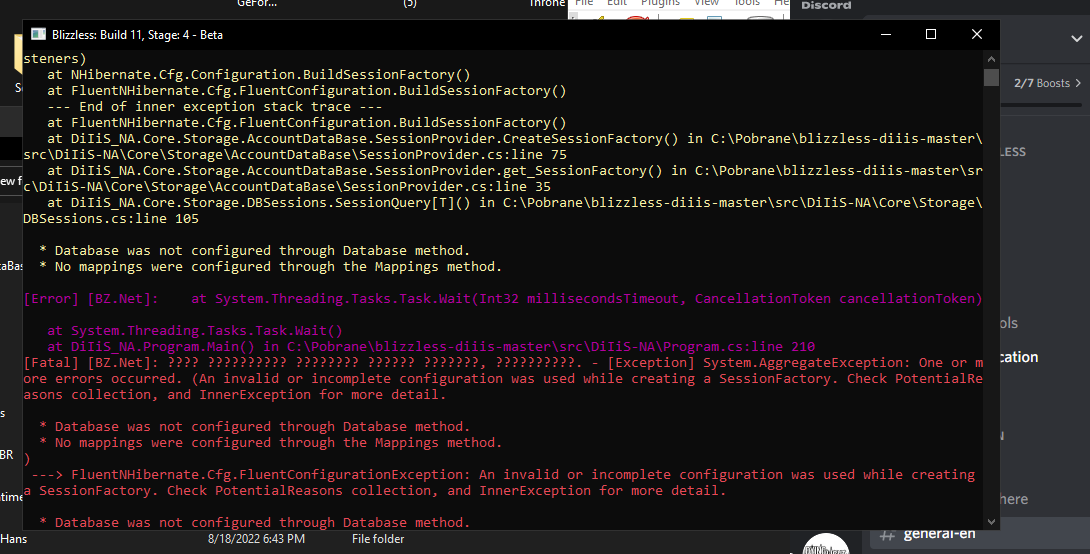Viewport: 1090px width, 554px height.
Task: Close the Blizzless console window
Action: click(977, 35)
